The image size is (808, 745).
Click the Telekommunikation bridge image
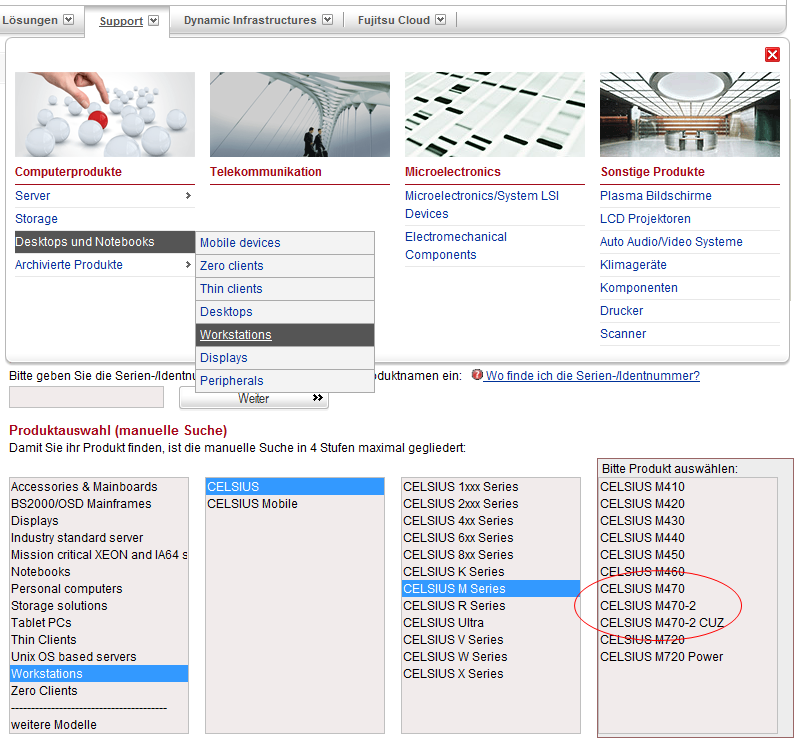point(300,114)
